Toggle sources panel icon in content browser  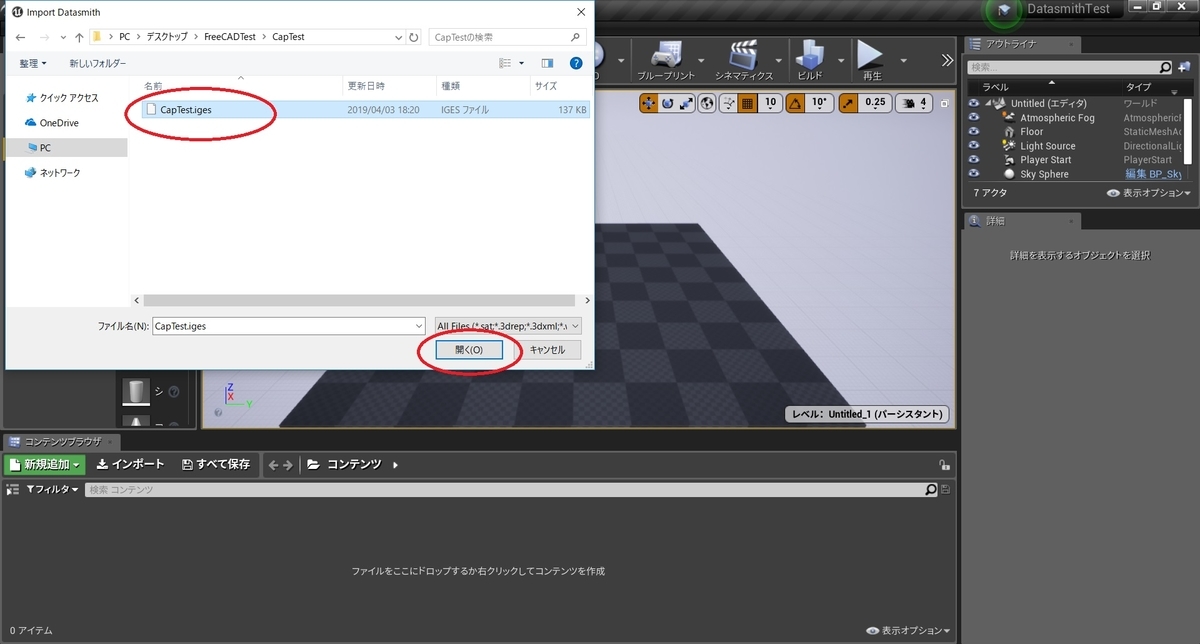(13, 490)
